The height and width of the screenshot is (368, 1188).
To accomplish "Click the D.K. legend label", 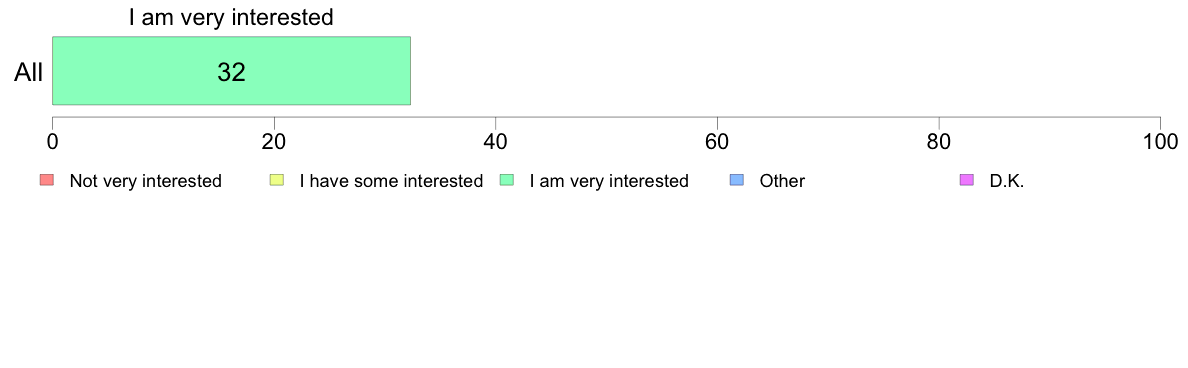I will point(1007,181).
